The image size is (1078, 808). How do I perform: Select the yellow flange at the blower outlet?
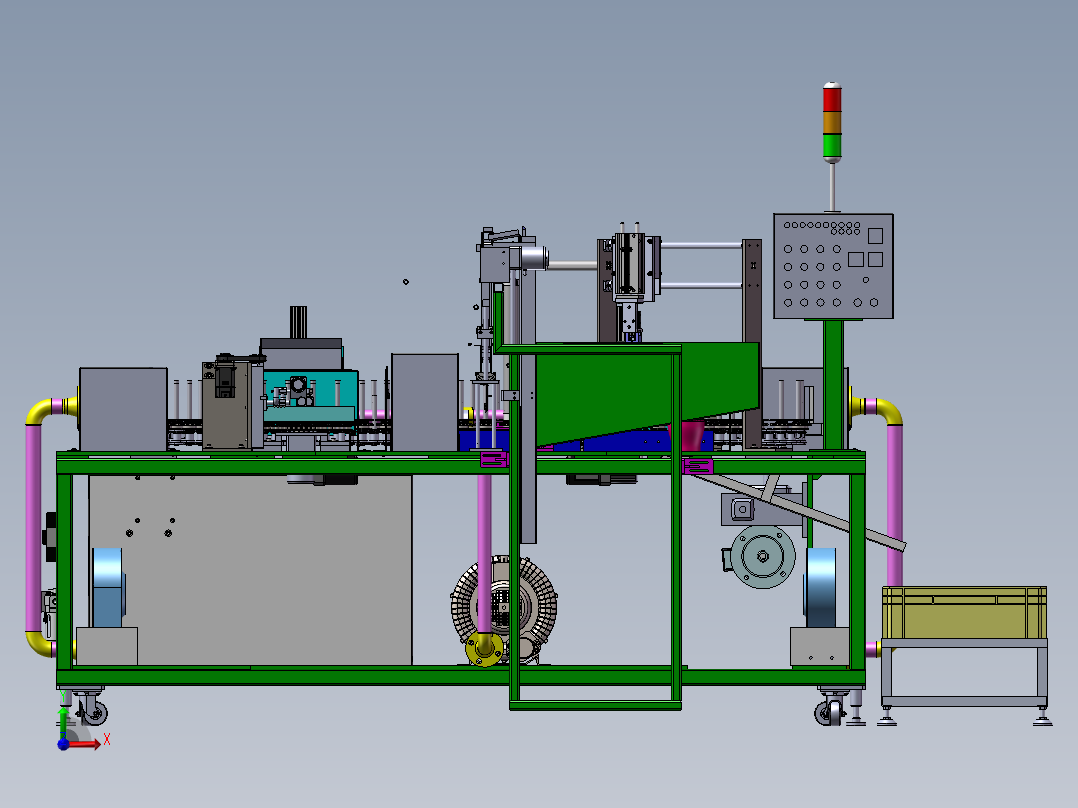coord(485,648)
